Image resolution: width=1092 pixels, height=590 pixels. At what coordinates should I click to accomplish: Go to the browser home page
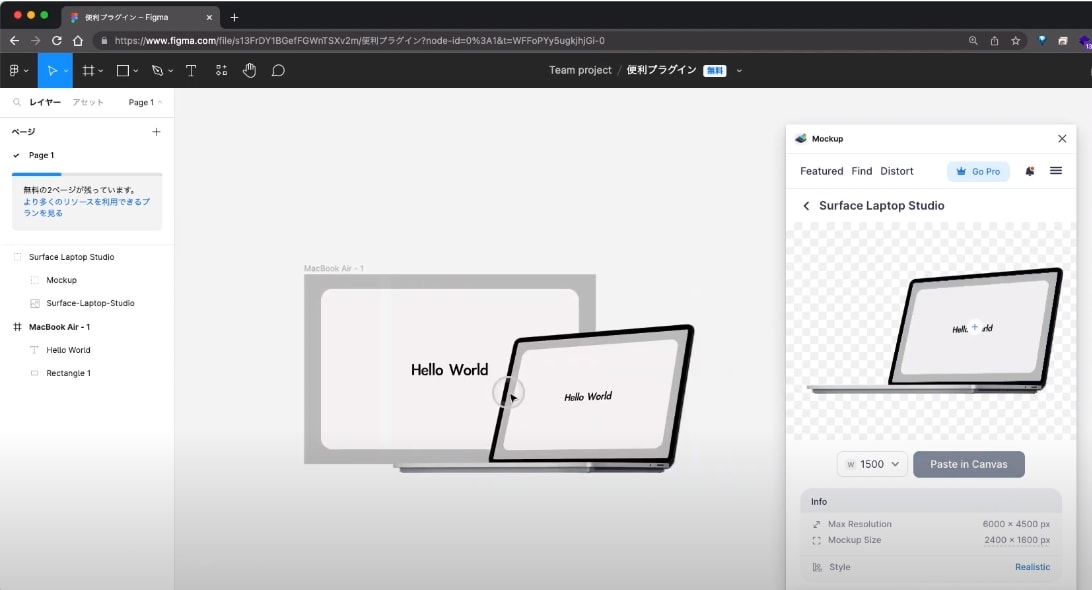(78, 40)
